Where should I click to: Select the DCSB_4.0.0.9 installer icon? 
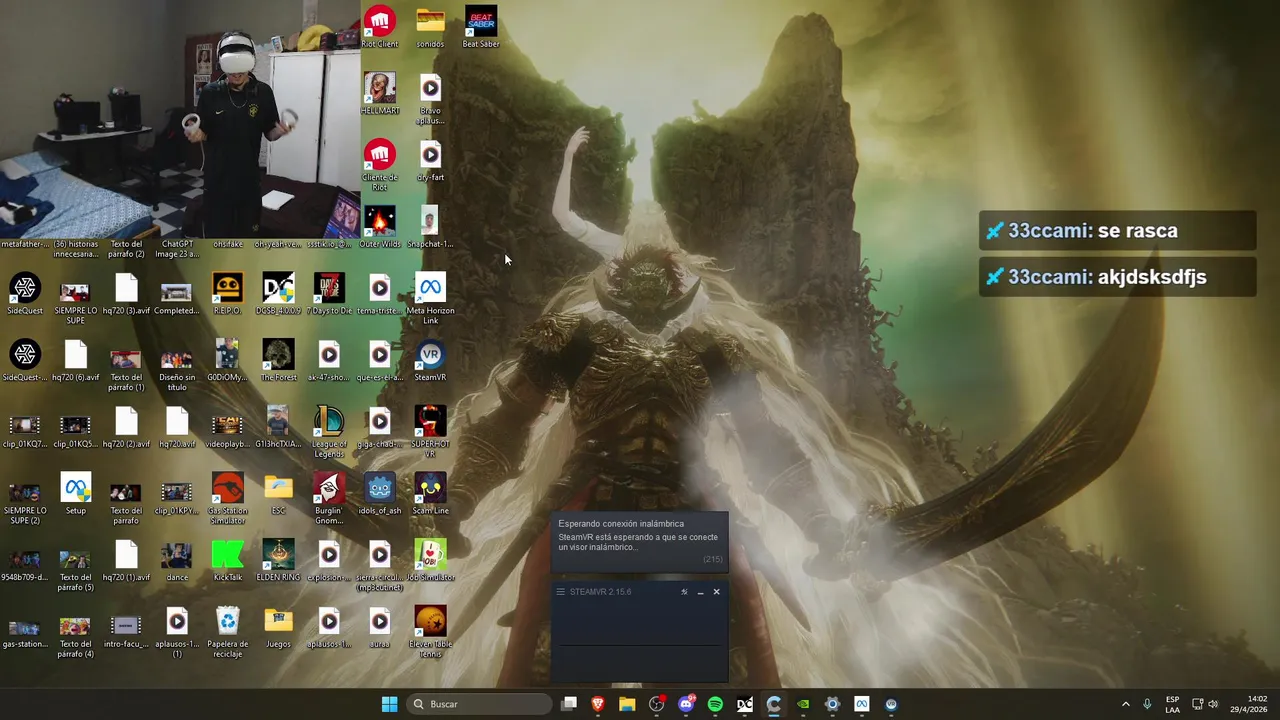(x=278, y=293)
